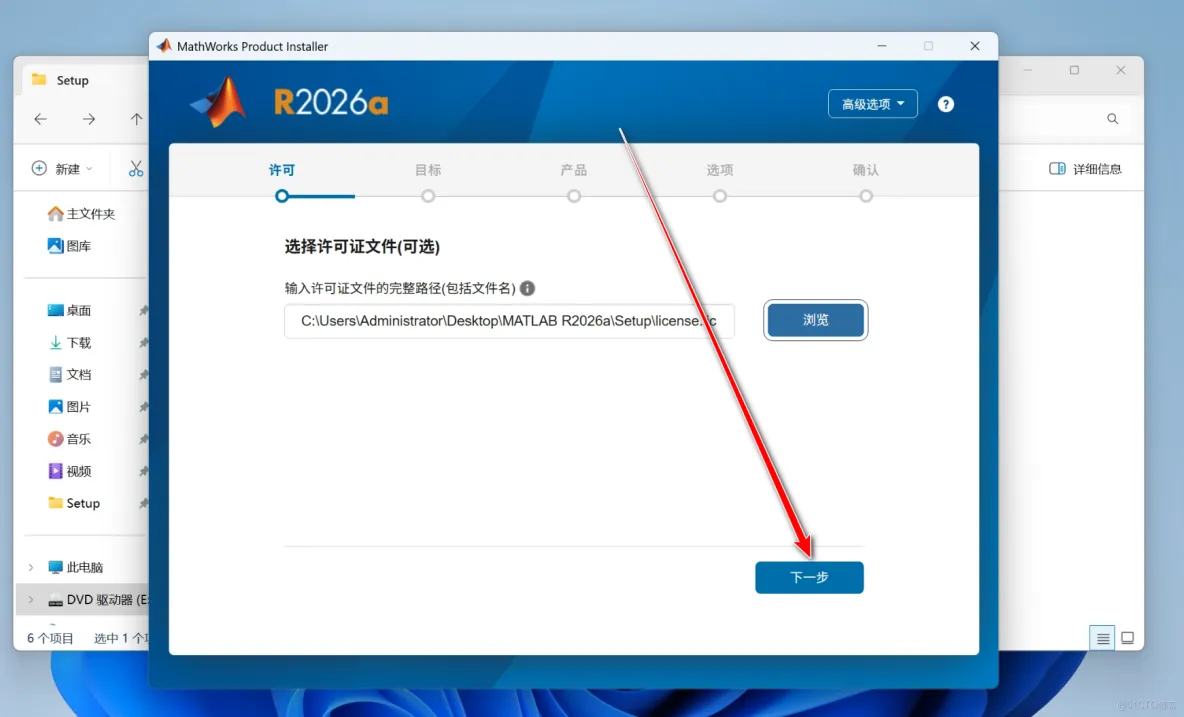Select the 许可 step tab
Viewport: 1184px width, 717px height.
tap(282, 171)
